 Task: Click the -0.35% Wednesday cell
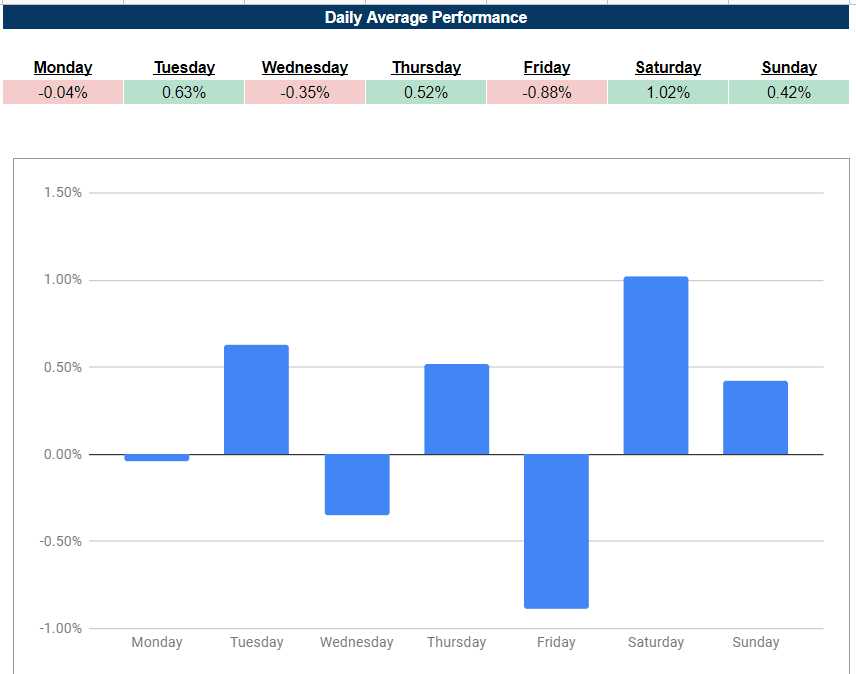point(305,92)
